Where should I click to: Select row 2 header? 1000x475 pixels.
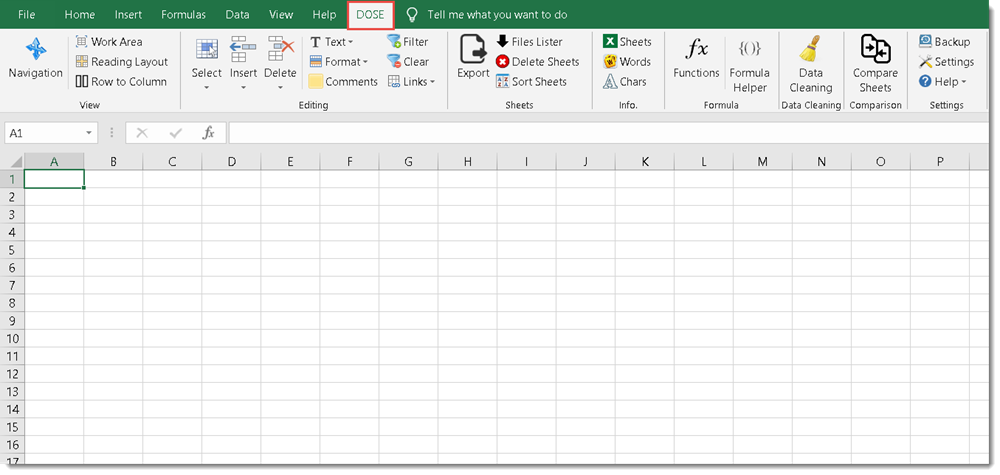tap(14, 197)
